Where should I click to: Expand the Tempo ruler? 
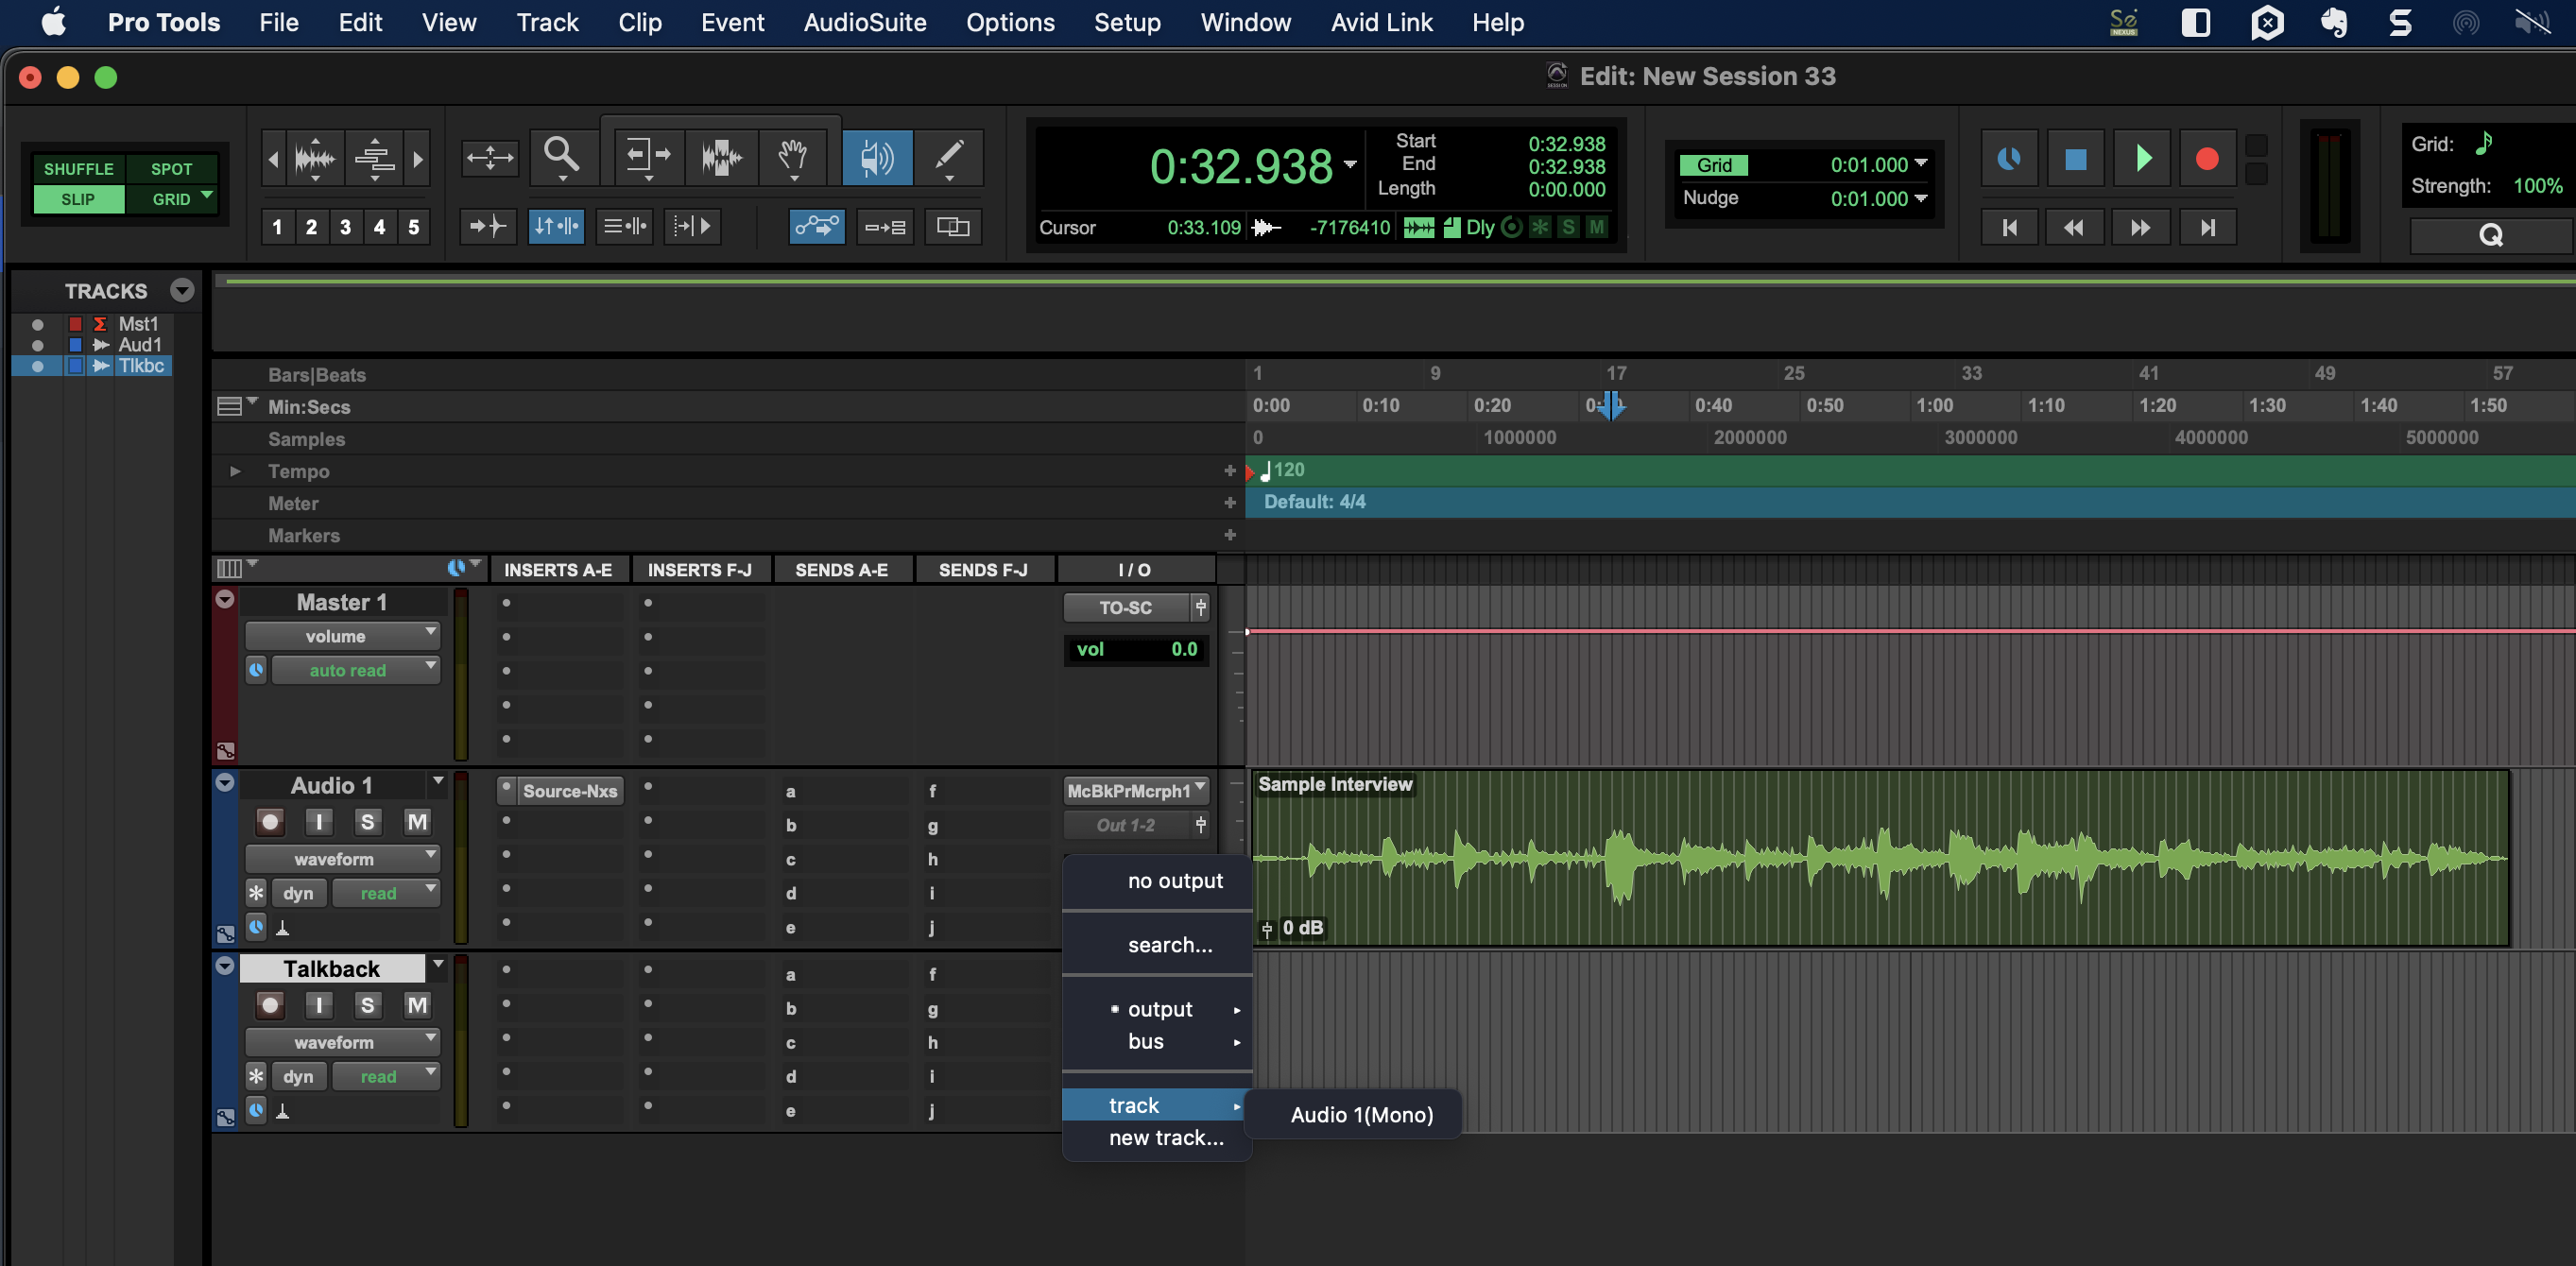point(235,471)
